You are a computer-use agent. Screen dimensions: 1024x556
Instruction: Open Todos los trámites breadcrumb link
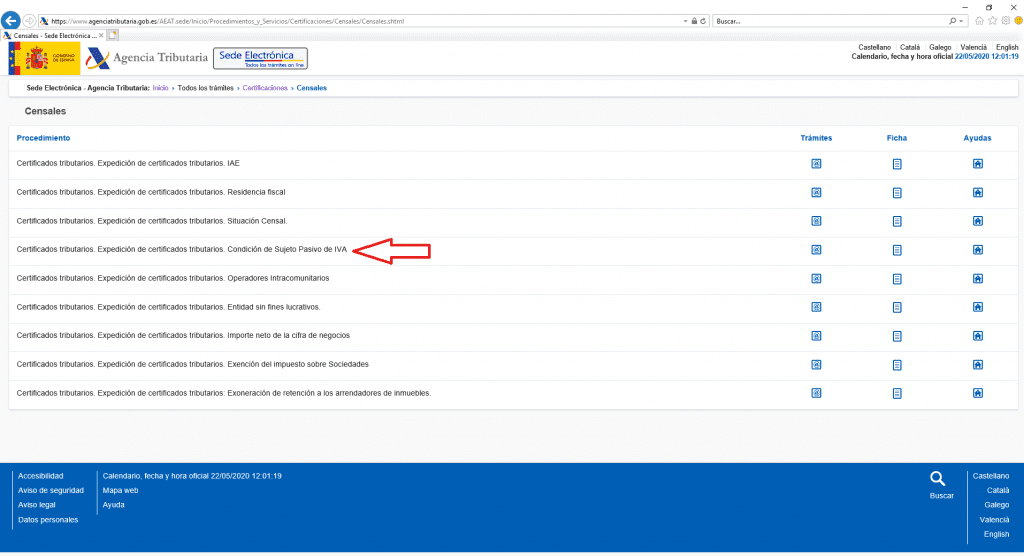[205, 88]
